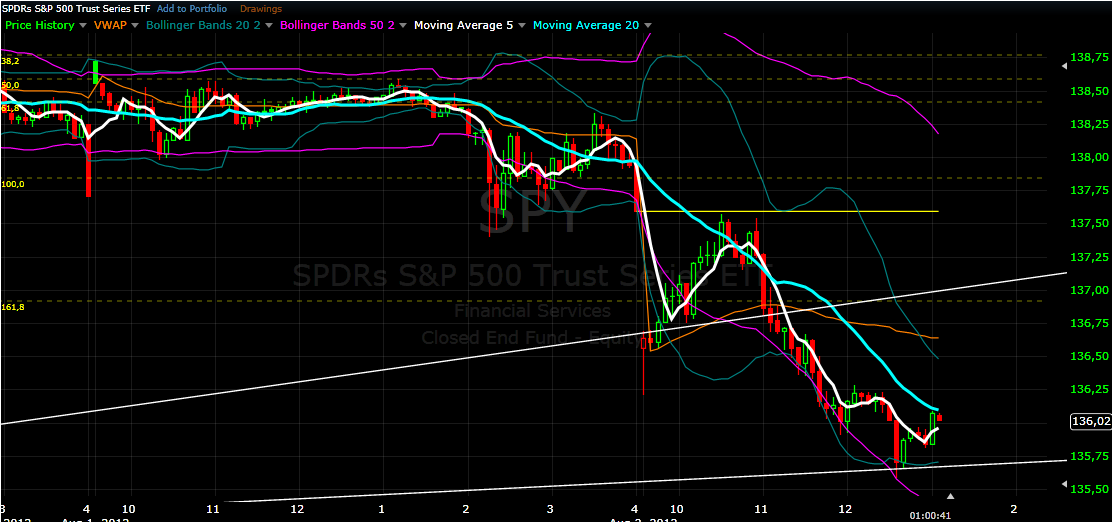Select the Bollinger Bands 20 2 label
Image resolution: width=1113 pixels, height=523 pixels.
tap(202, 25)
